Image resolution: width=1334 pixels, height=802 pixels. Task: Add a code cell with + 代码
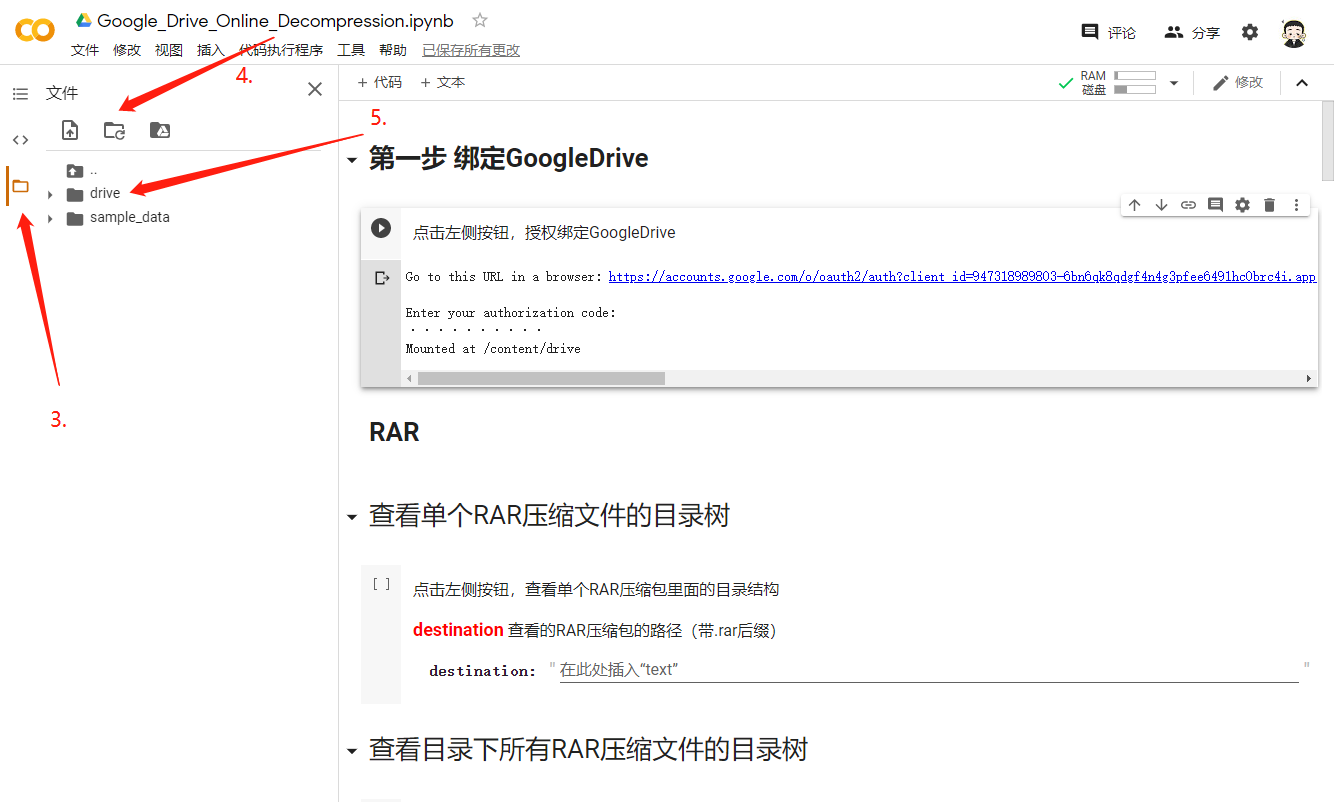(379, 82)
